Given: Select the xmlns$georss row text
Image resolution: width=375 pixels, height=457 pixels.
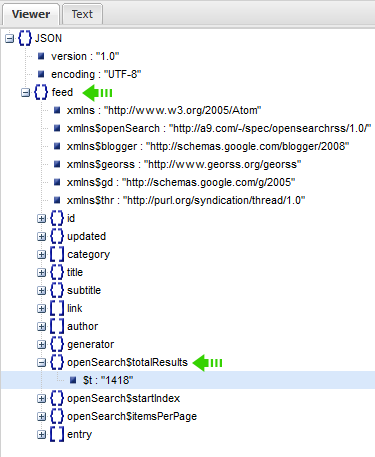Looking at the screenshot, I should [184, 164].
